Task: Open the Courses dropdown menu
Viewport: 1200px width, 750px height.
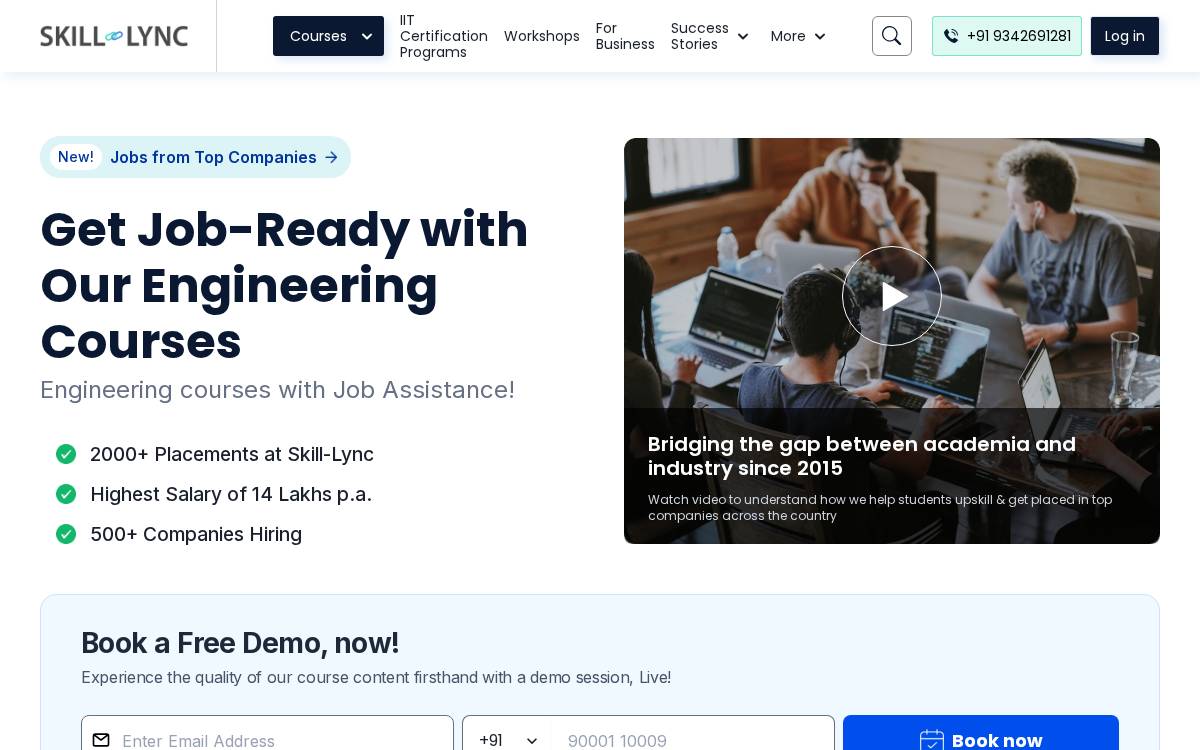Action: (328, 36)
